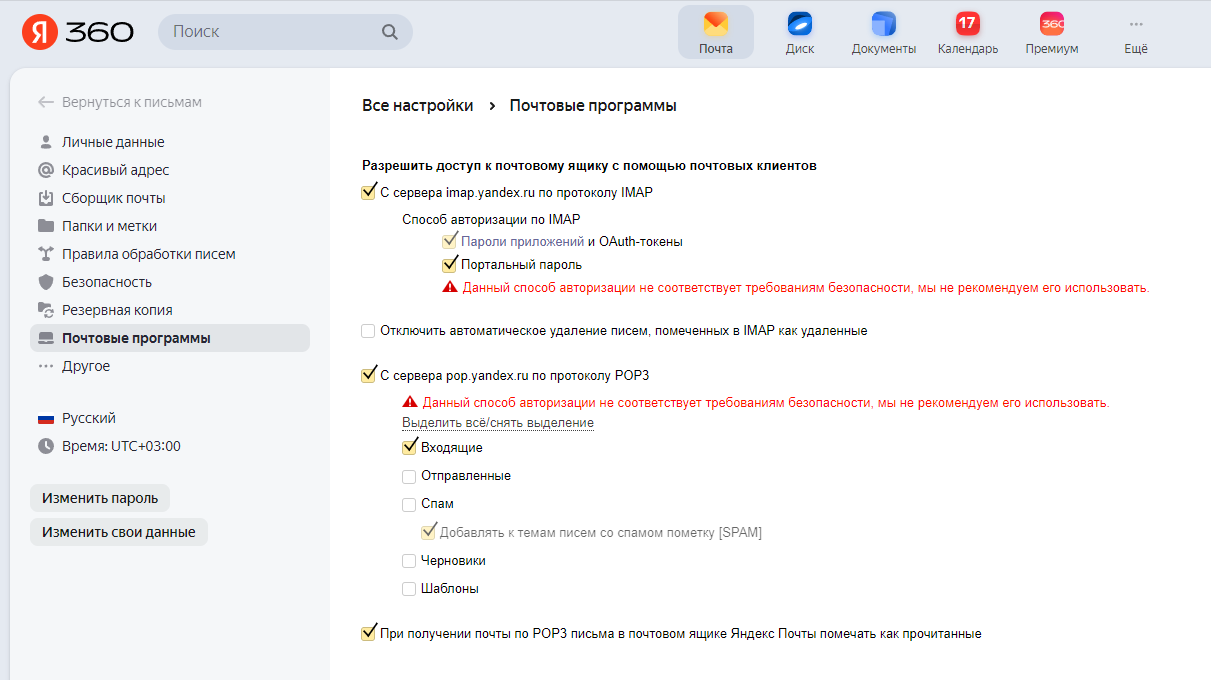Expand Все настройки breadcrumb

point(416,104)
